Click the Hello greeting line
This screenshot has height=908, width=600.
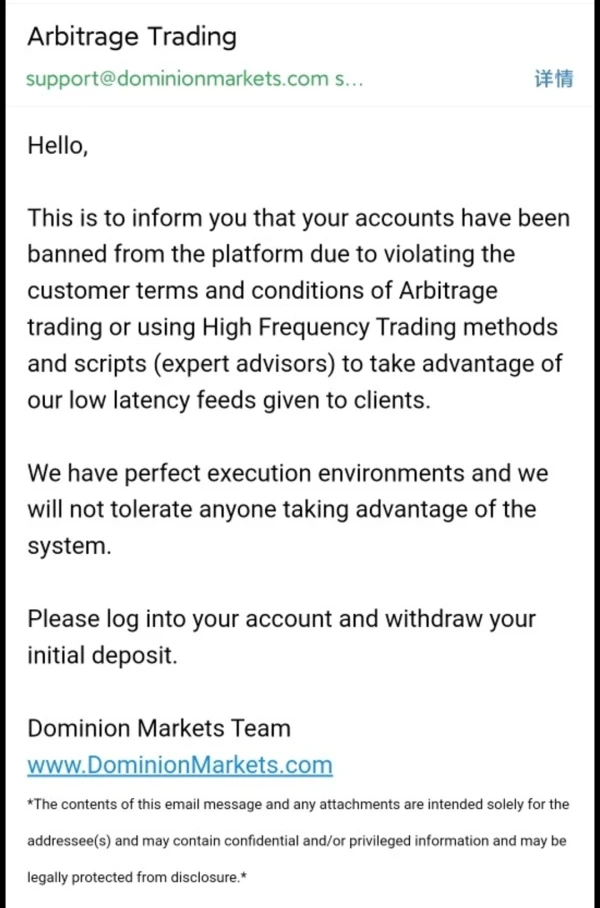tap(57, 145)
